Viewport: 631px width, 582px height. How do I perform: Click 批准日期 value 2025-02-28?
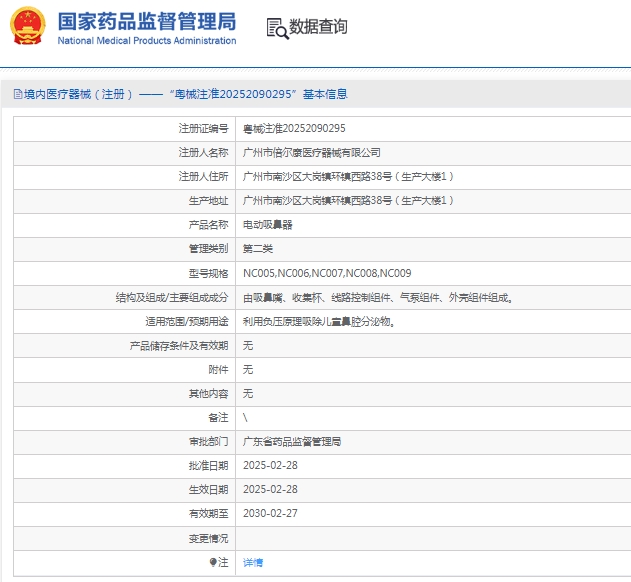click(270, 465)
